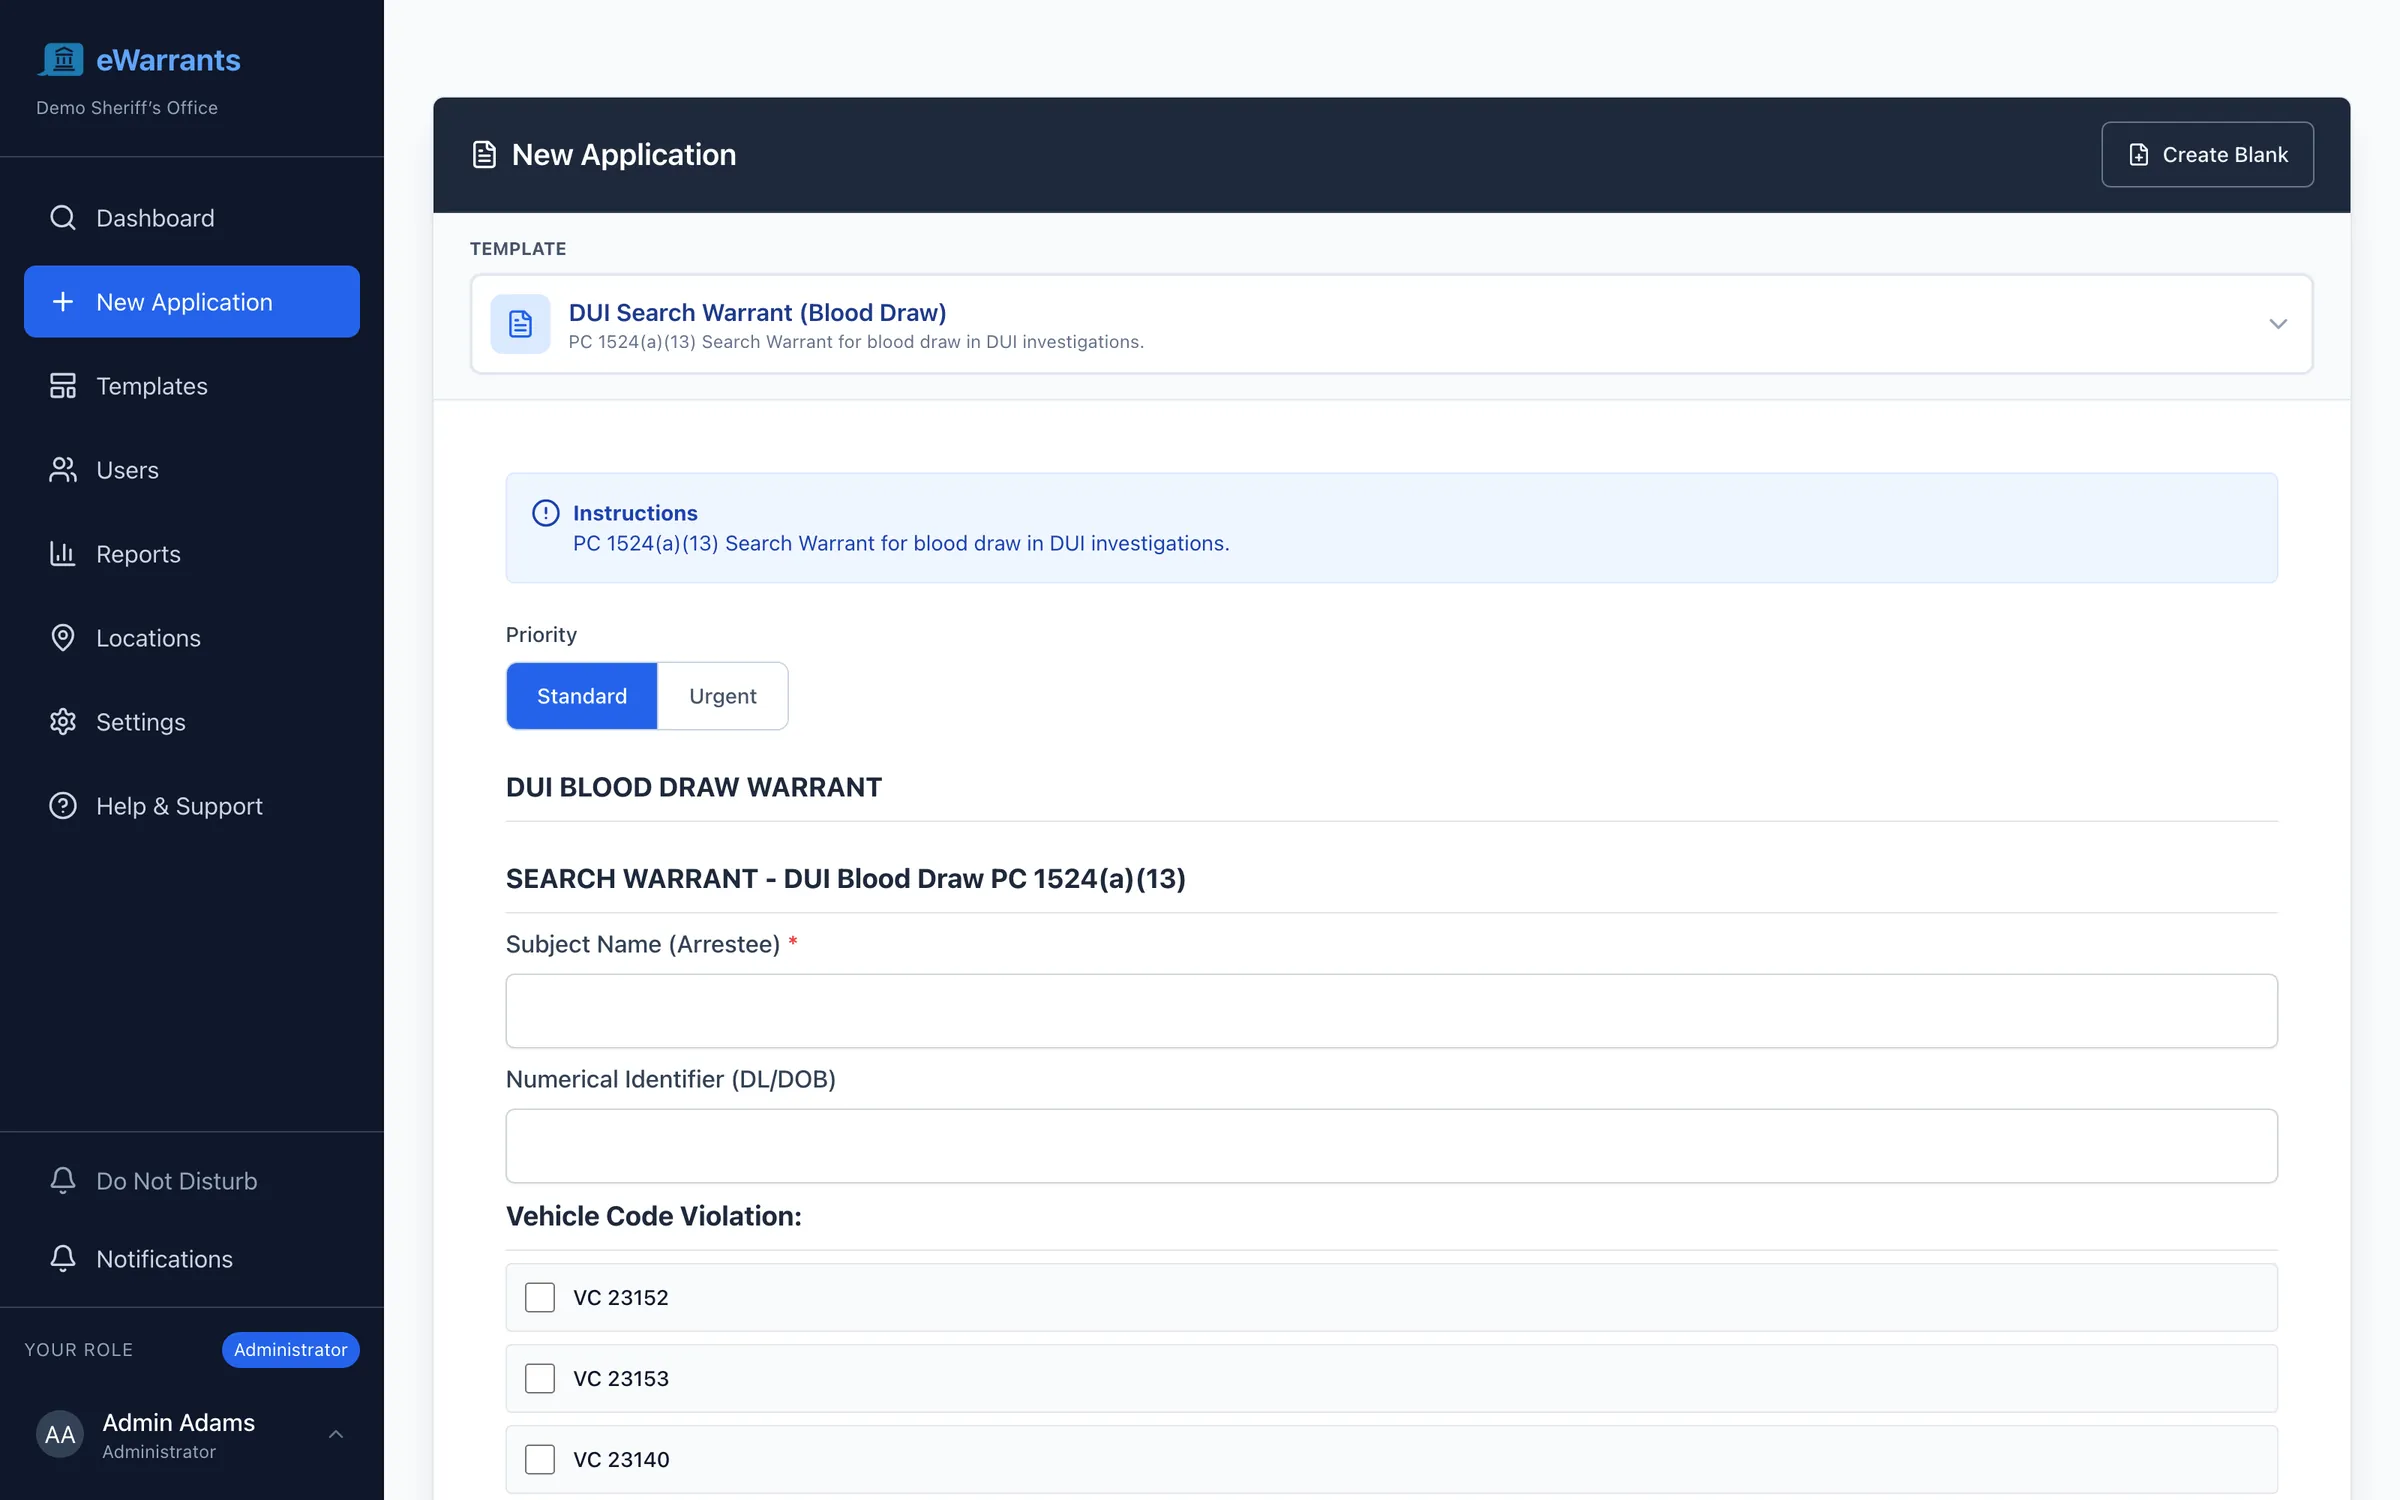Viewport: 2400px width, 1500px height.
Task: Go to Templates page
Action: [x=192, y=385]
